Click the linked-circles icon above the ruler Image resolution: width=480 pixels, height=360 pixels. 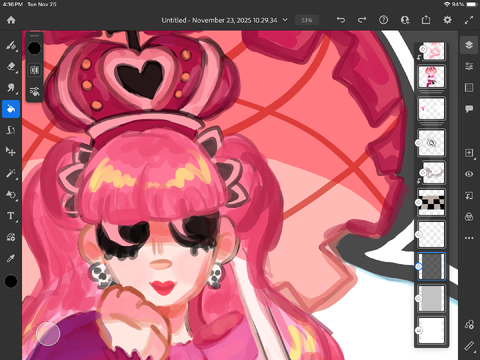(x=469, y=324)
